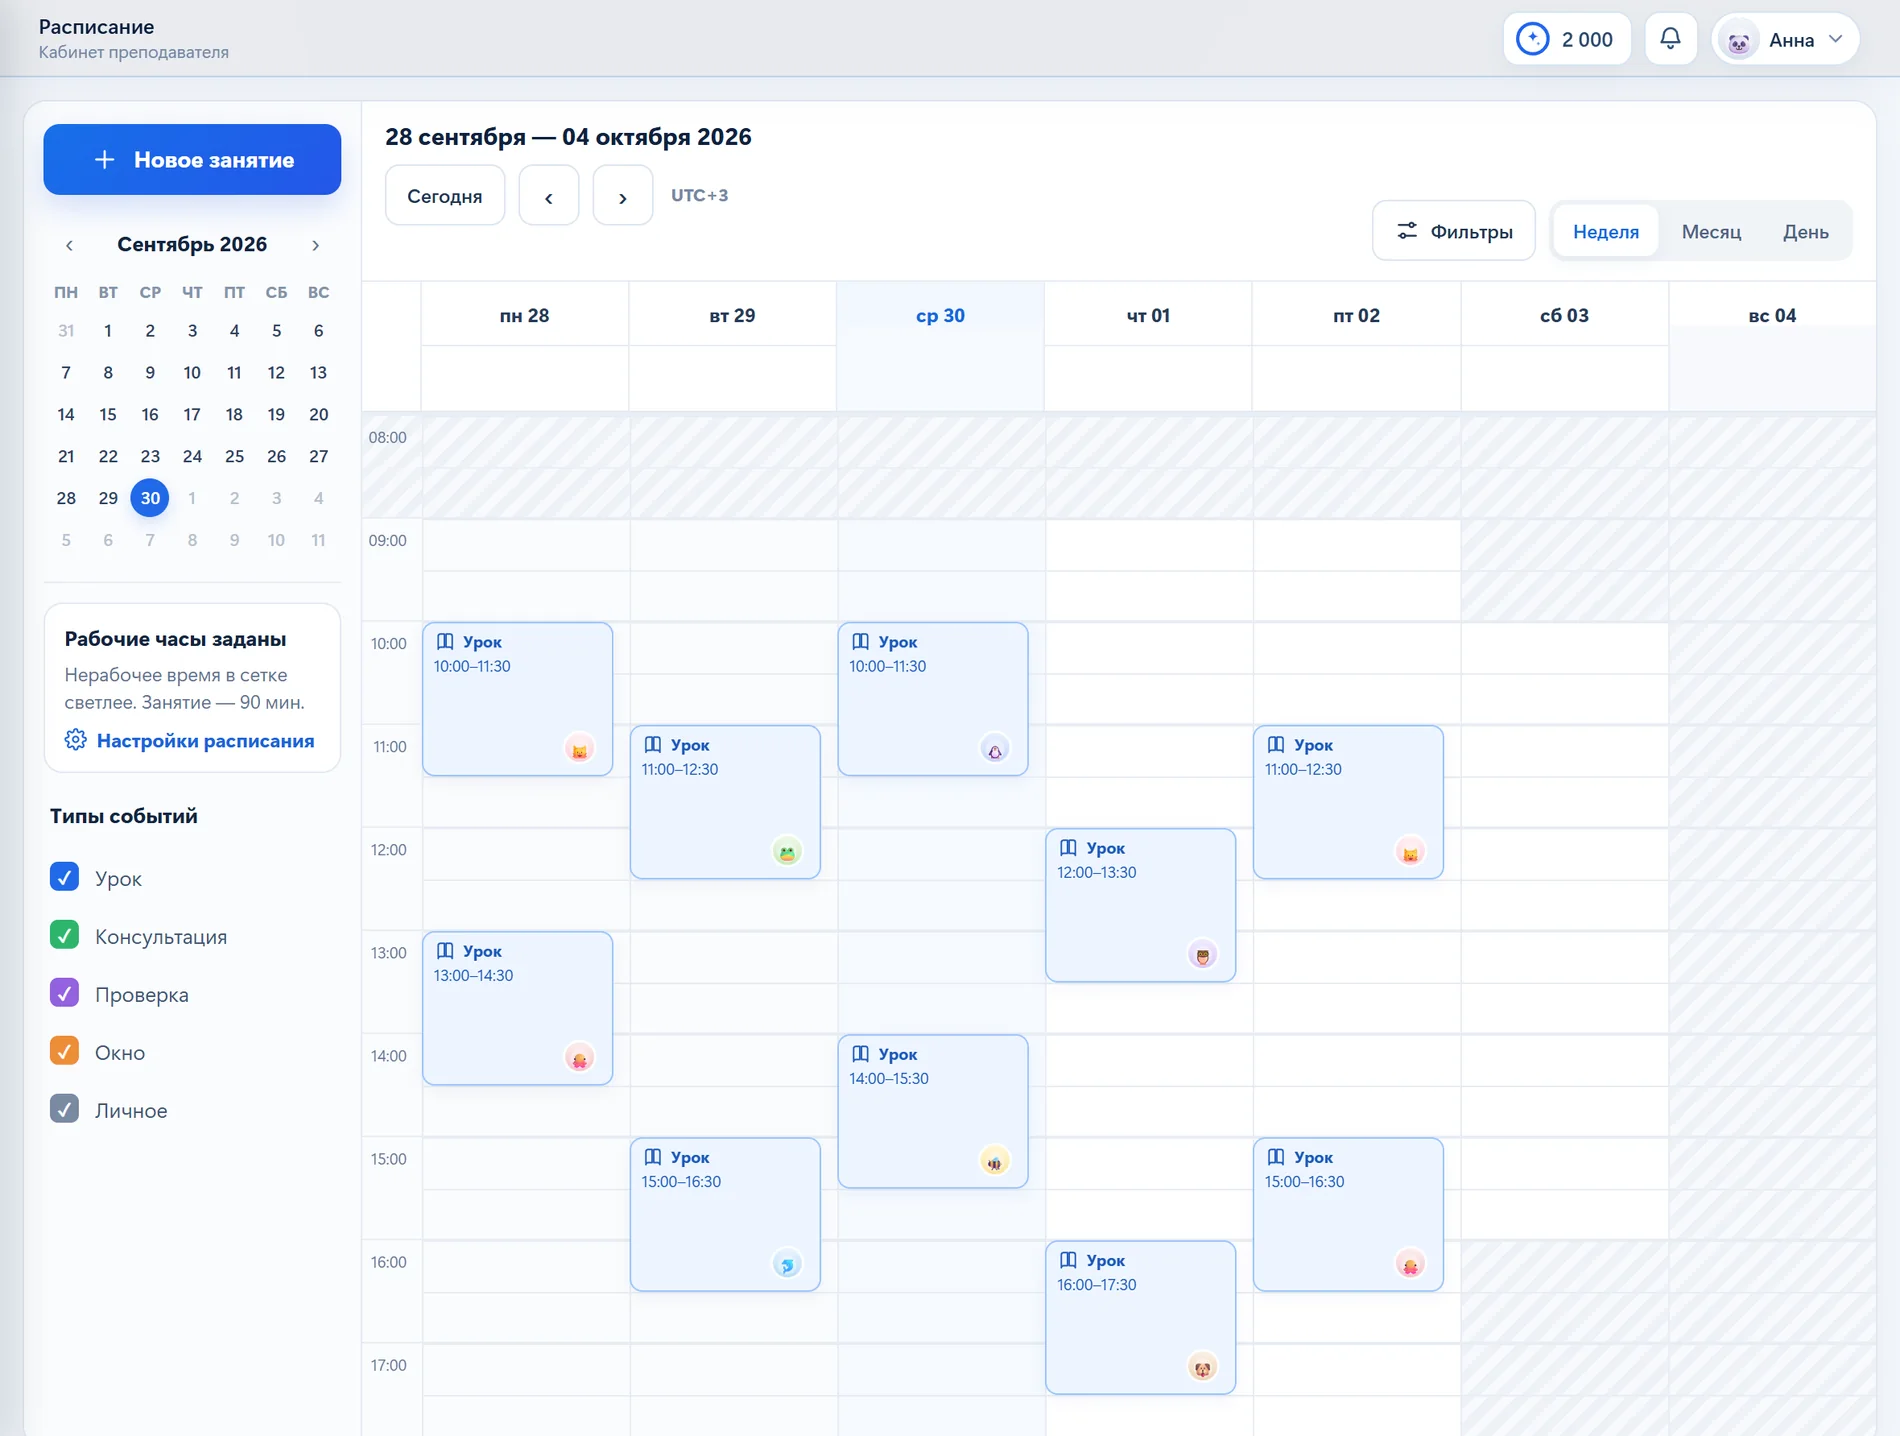Viewport: 1900px width, 1436px height.
Task: Click the avatar on Wednesday 10:00–11:30 lesson
Action: pos(994,749)
